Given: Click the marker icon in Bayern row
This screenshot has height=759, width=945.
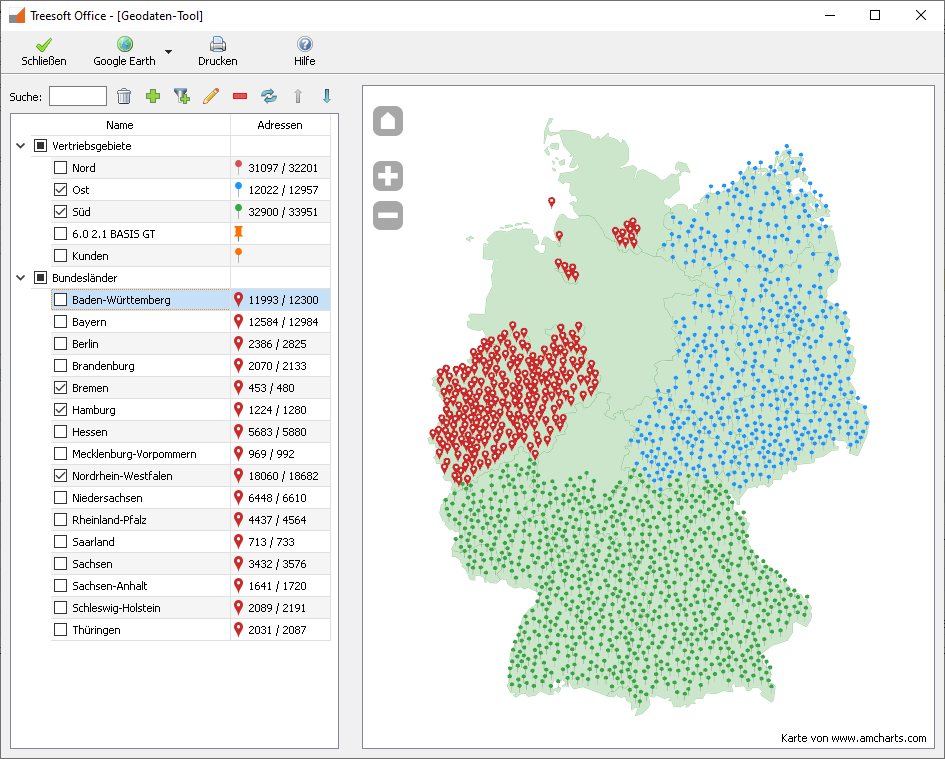Looking at the screenshot, I should tap(239, 321).
